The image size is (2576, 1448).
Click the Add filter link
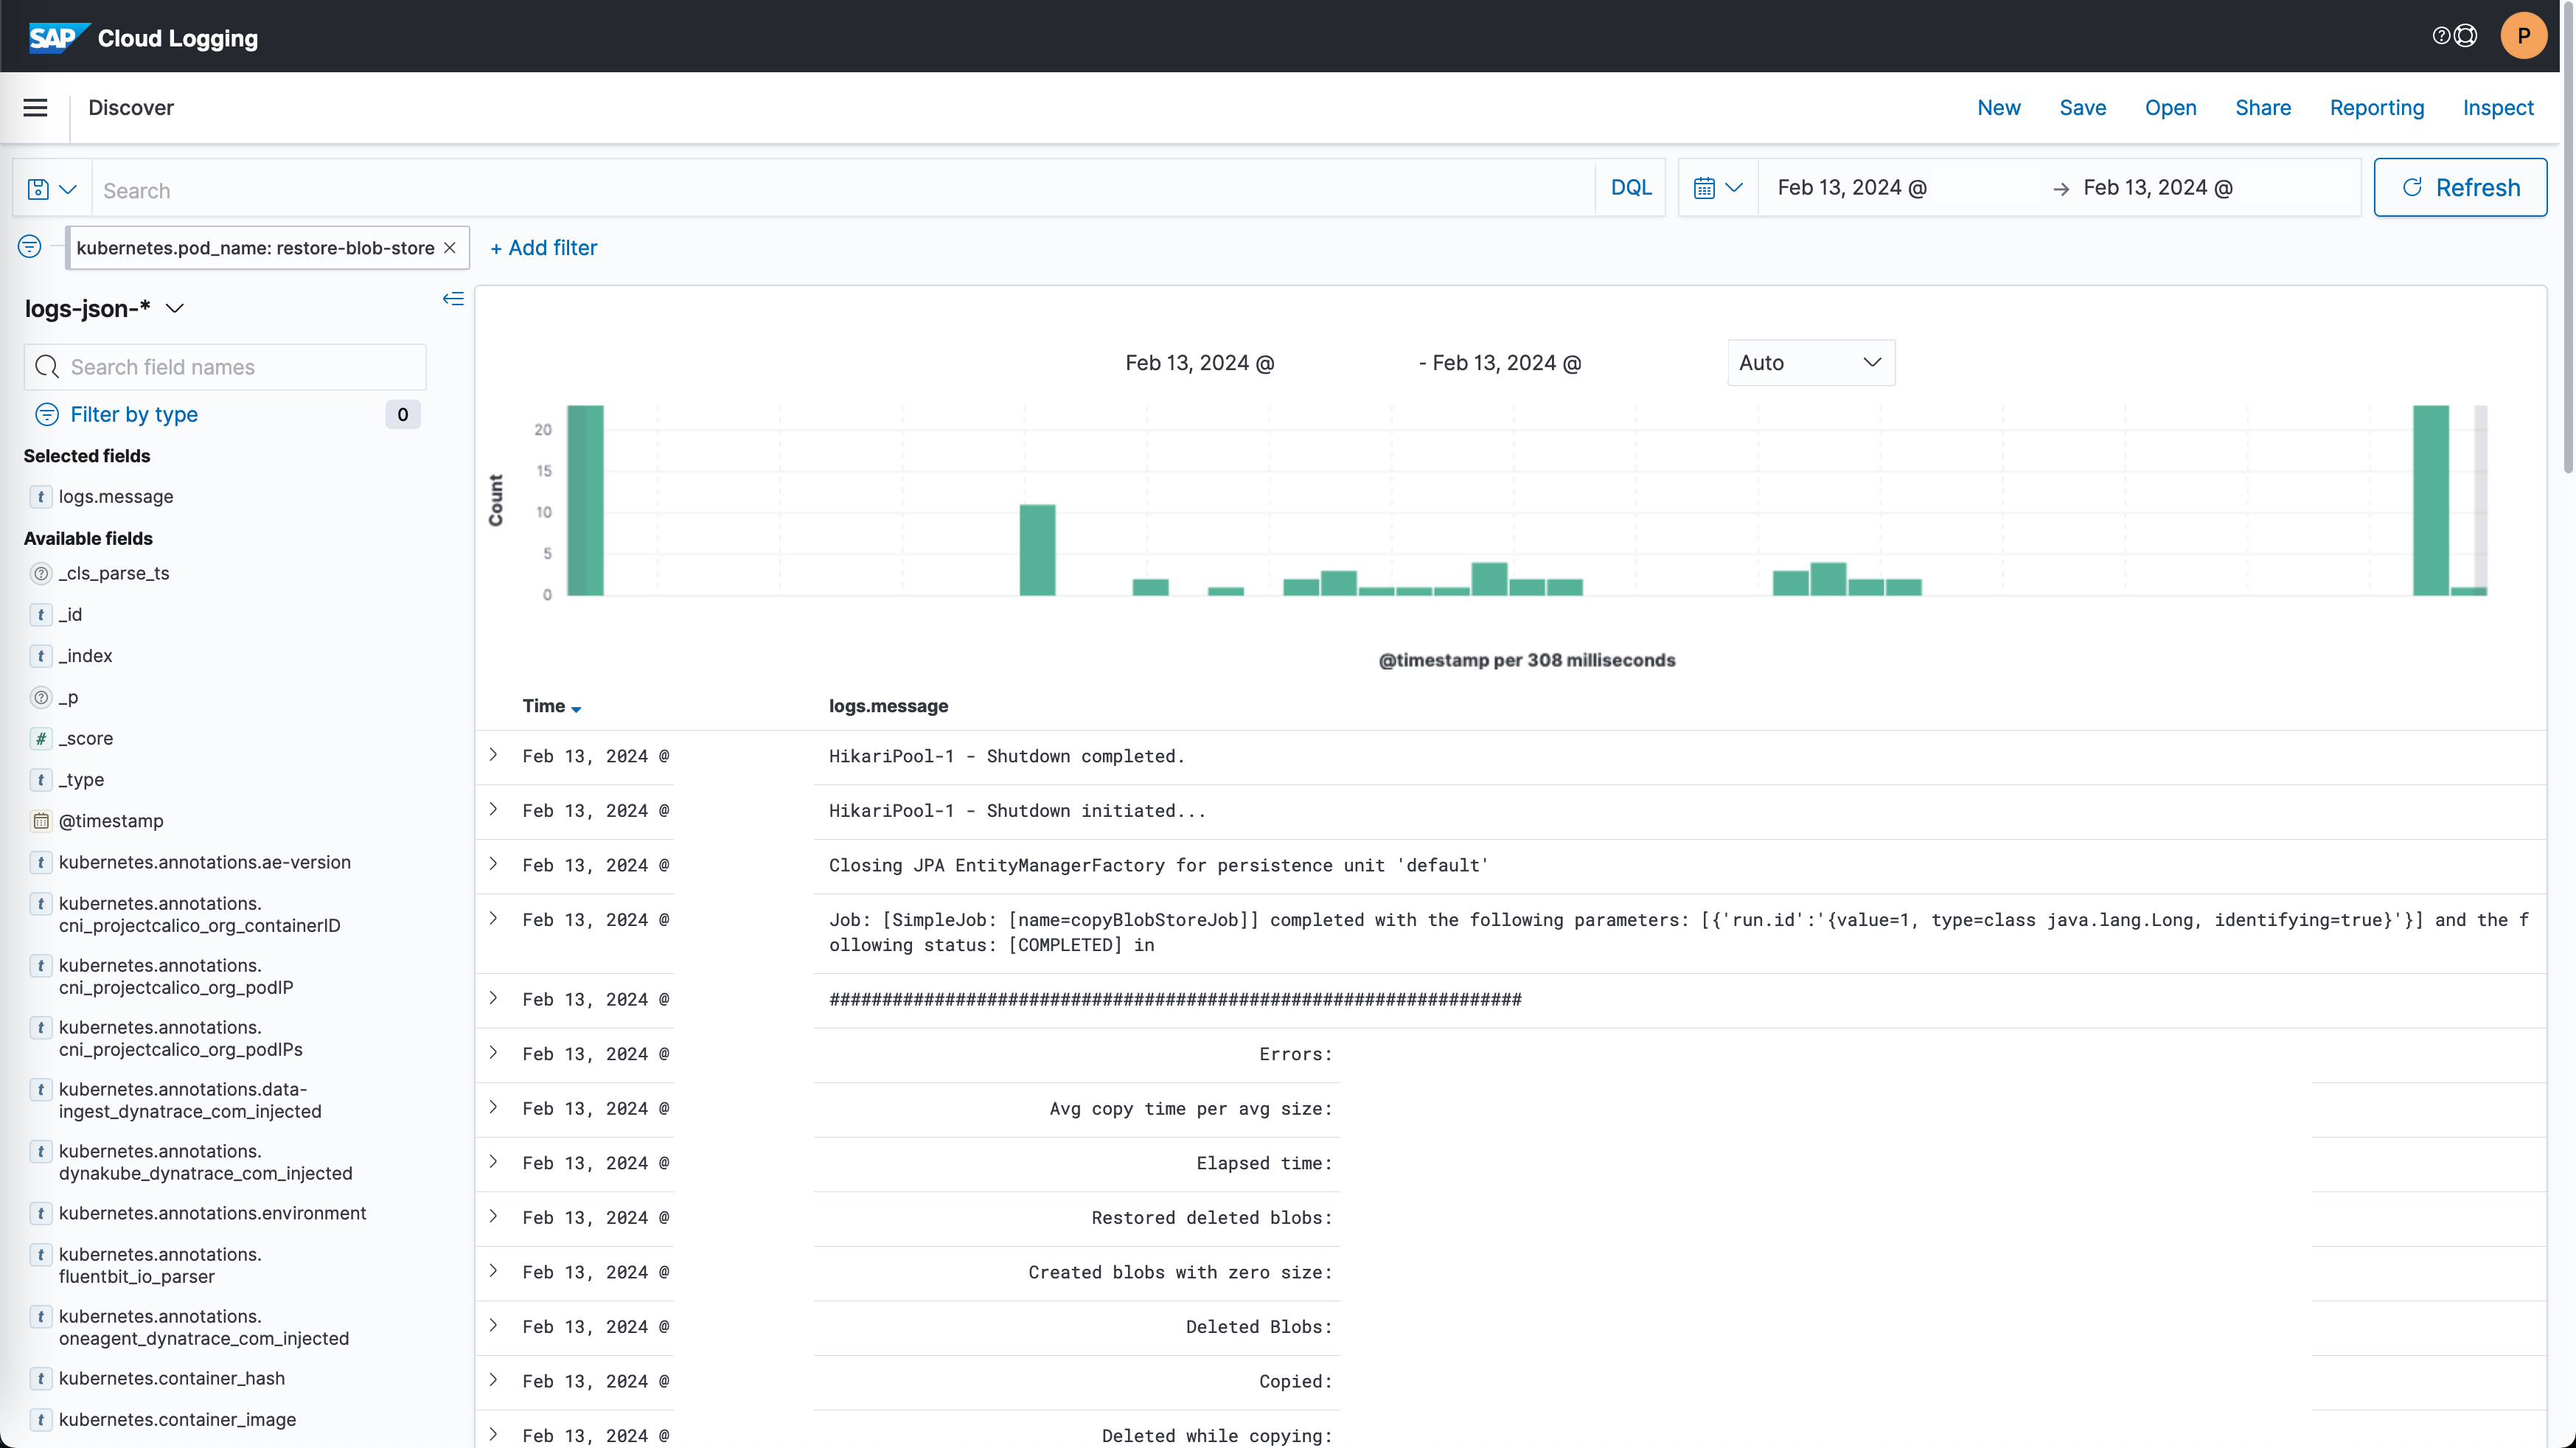tap(543, 248)
